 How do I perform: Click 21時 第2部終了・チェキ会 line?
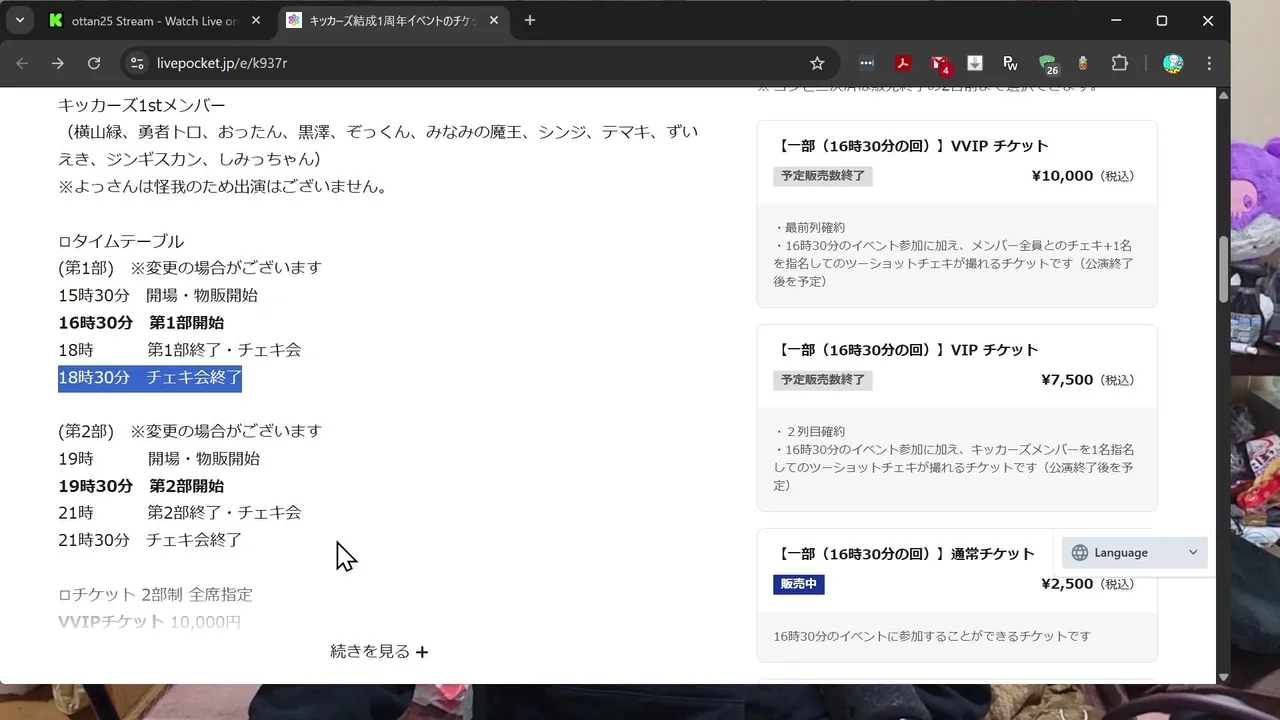tap(180, 513)
